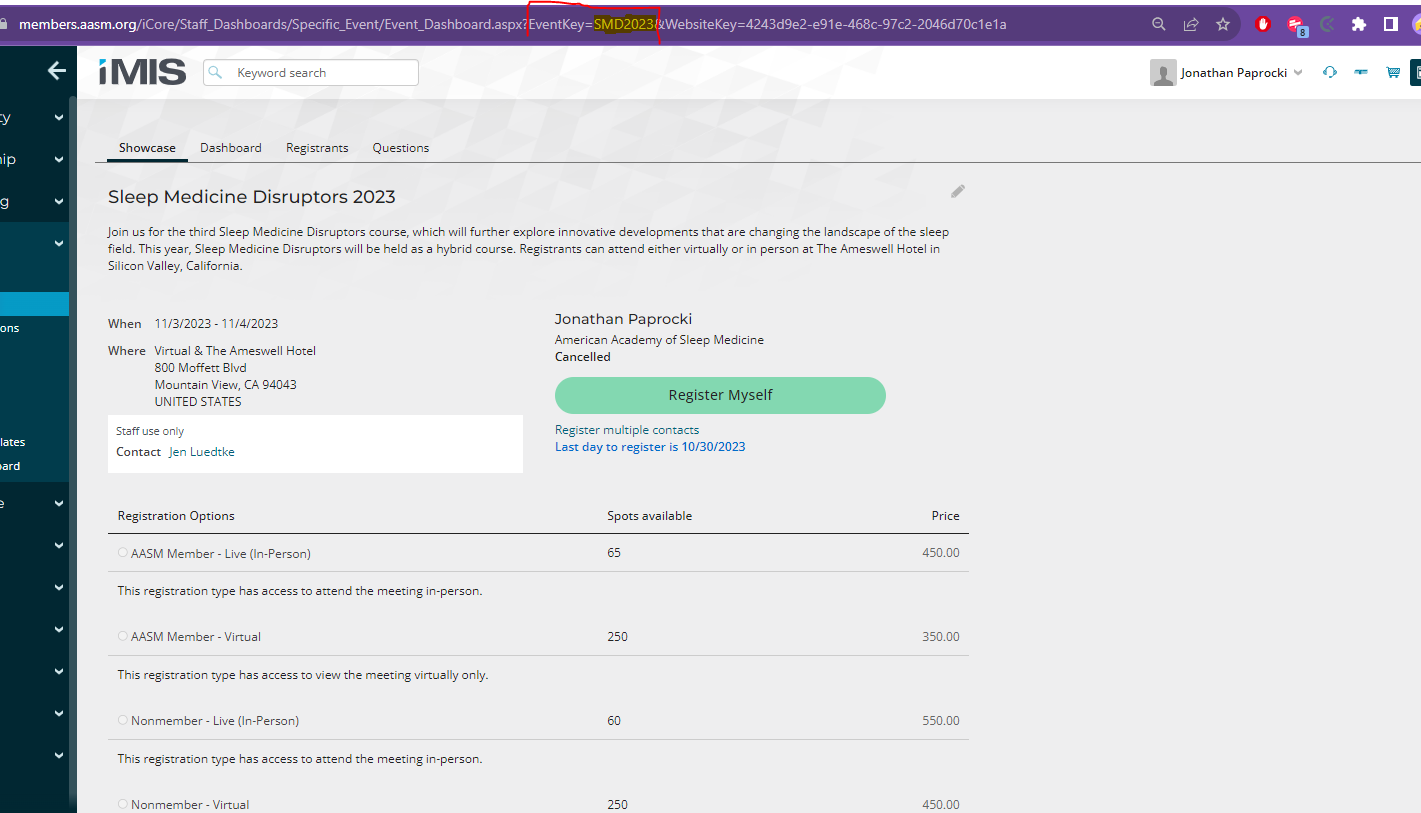Viewport: 1421px width, 813px height.
Task: Click the Jonathan Paprocki name in header
Action: point(1234,73)
